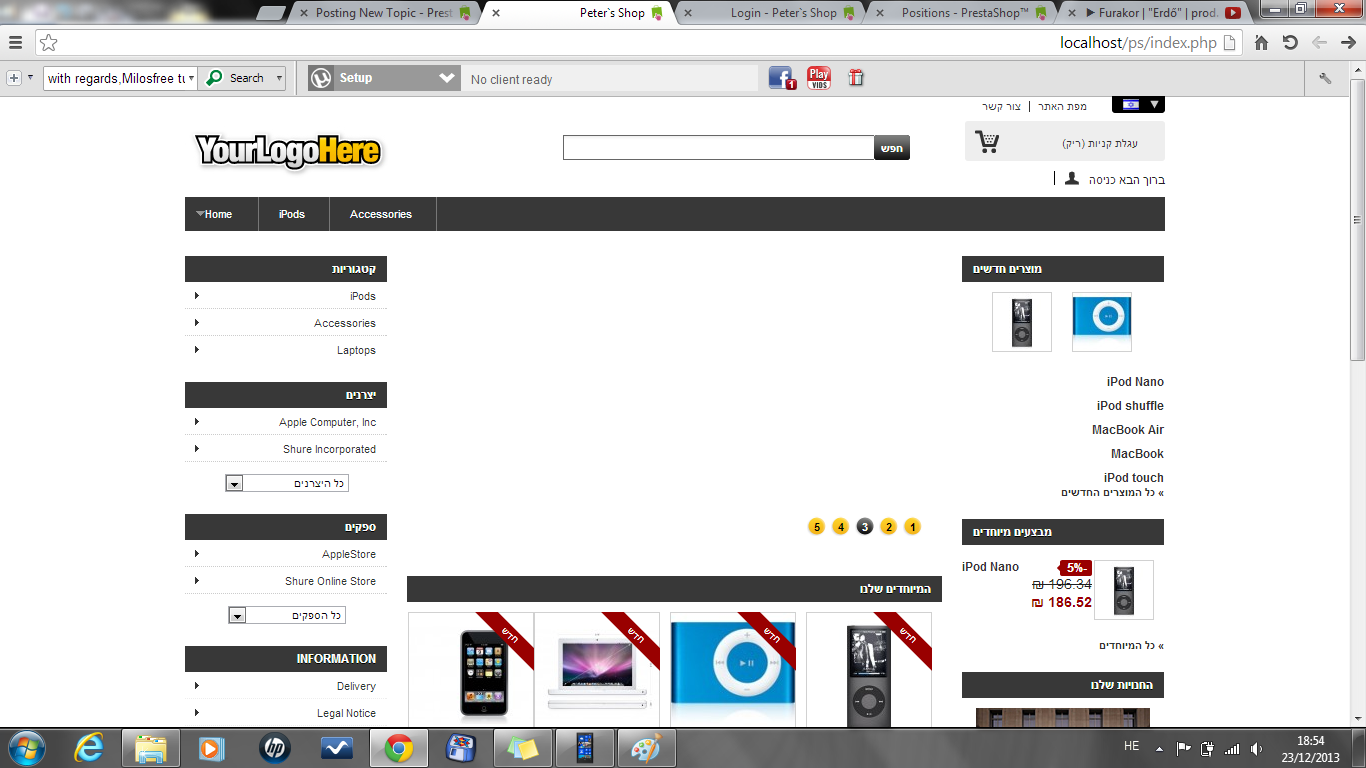Open the all-suppliers dropdown (כל הספקים)
The width and height of the screenshot is (1366, 768).
(287, 615)
